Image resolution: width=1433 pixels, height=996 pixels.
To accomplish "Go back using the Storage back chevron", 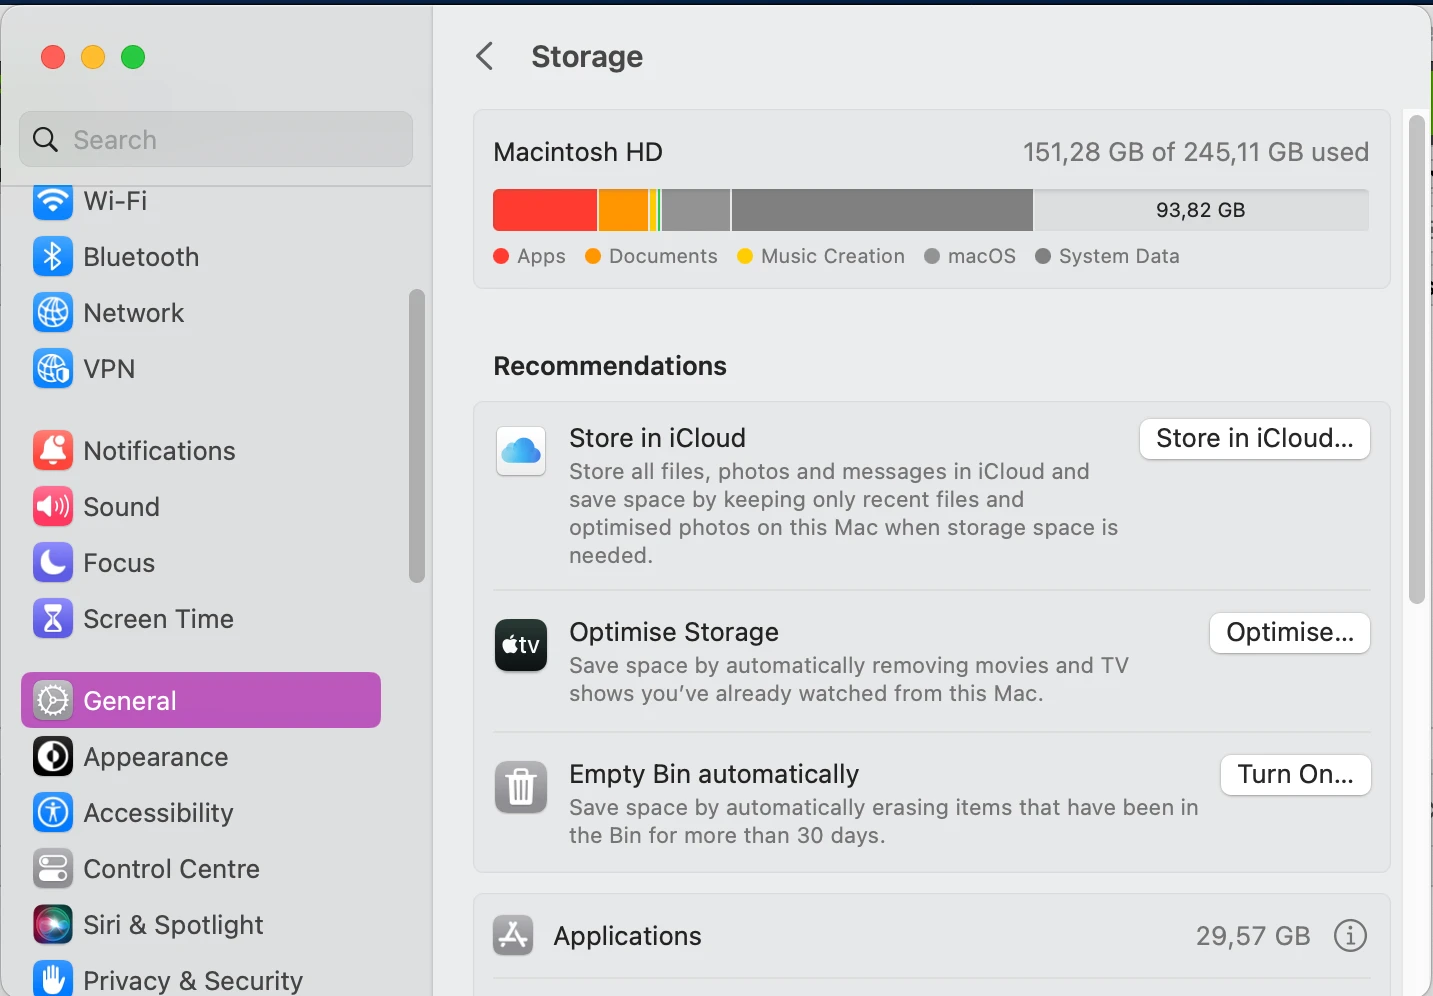I will pyautogui.click(x=485, y=56).
